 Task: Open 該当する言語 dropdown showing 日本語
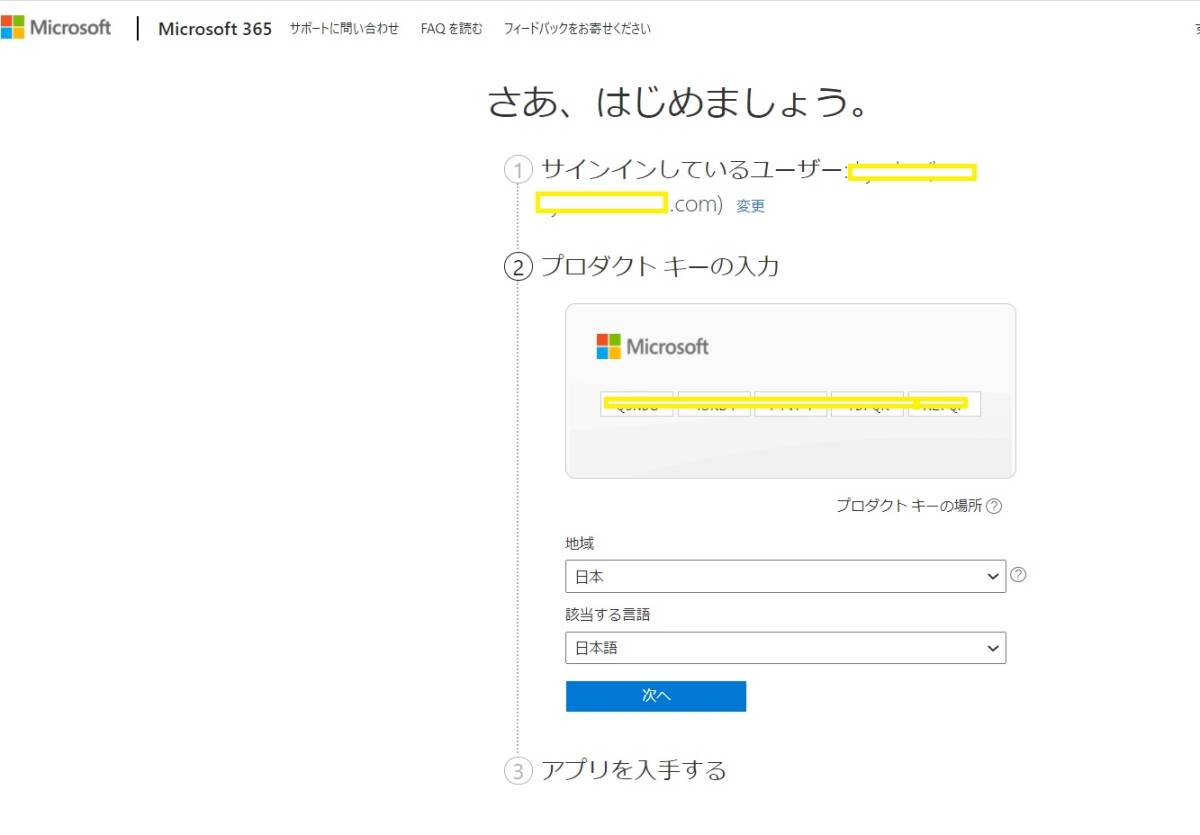[785, 648]
